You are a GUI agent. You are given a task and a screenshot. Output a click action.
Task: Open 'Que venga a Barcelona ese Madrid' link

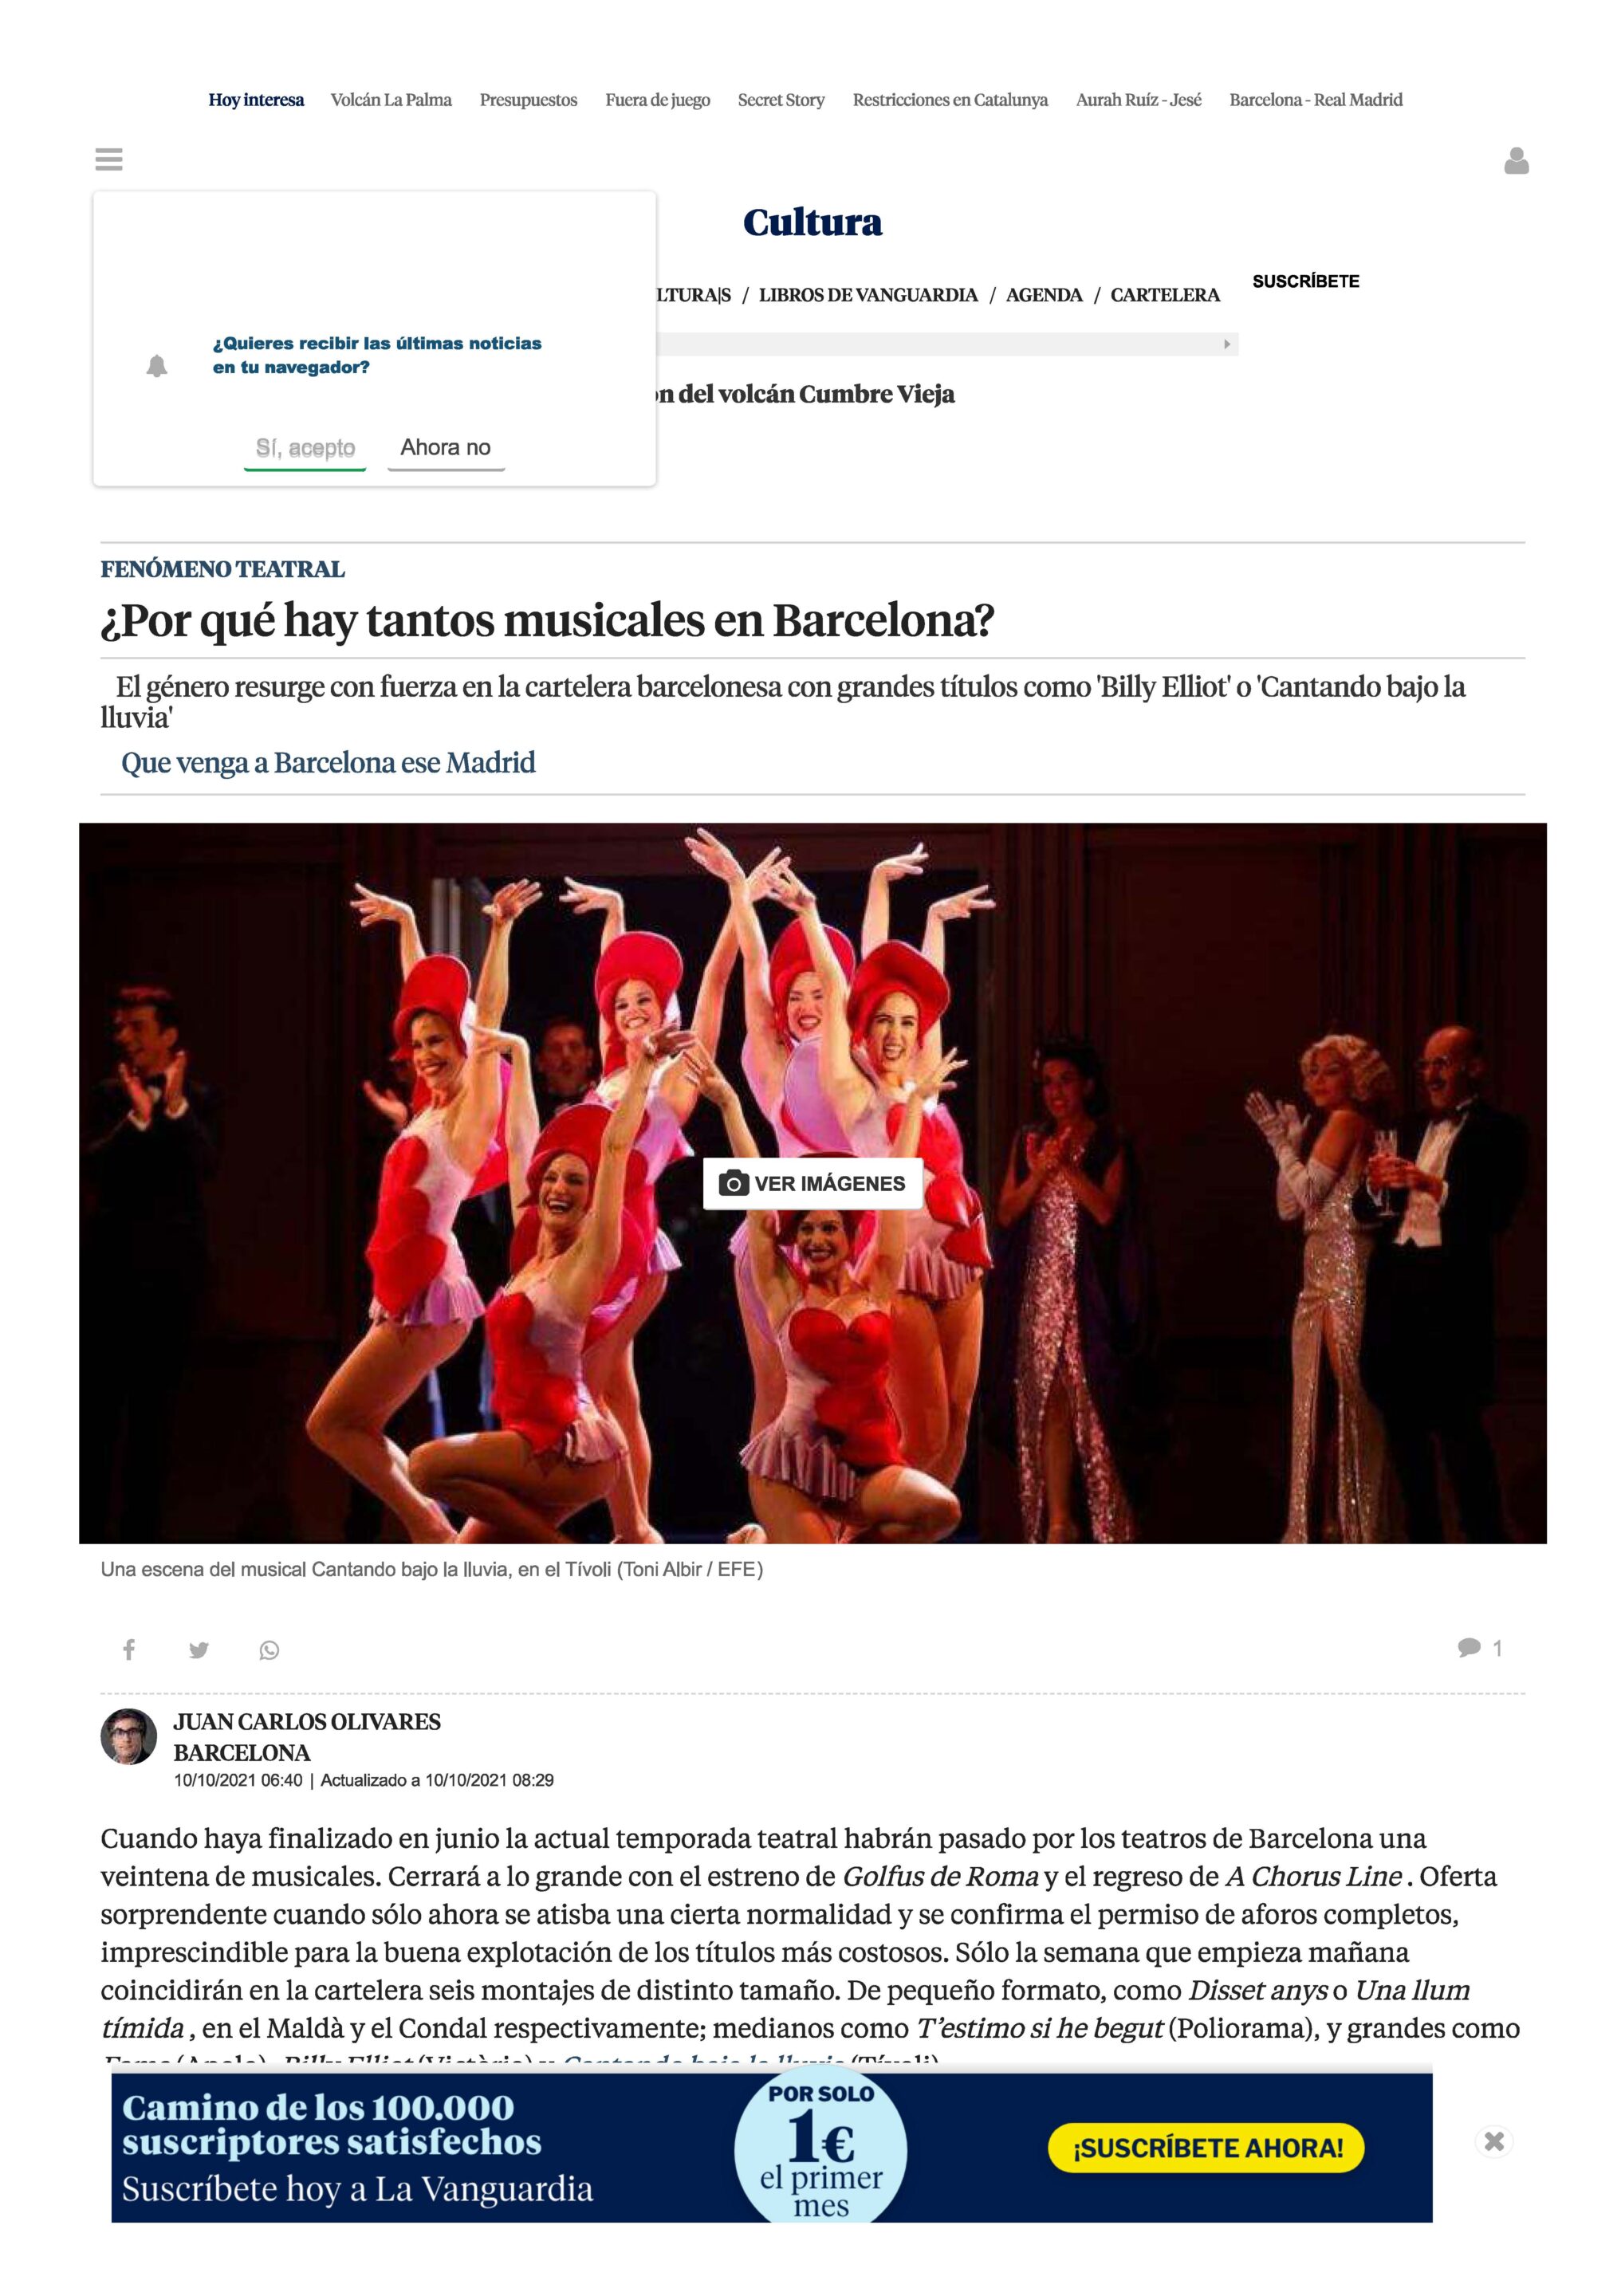click(x=328, y=763)
